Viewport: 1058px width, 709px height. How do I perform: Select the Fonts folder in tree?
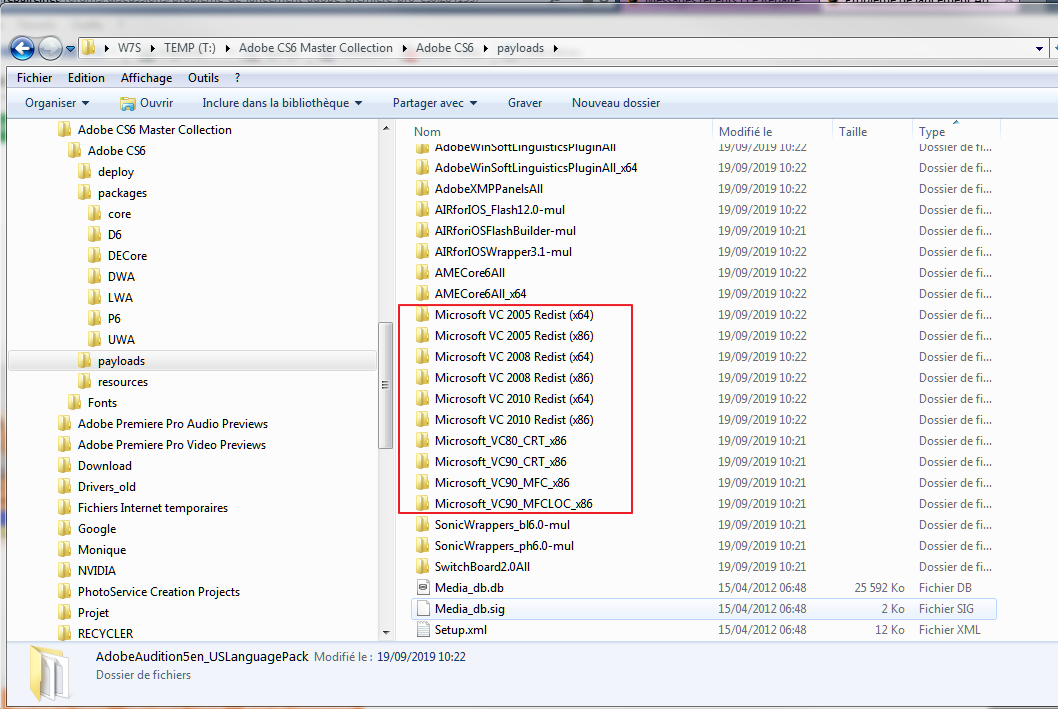point(102,402)
